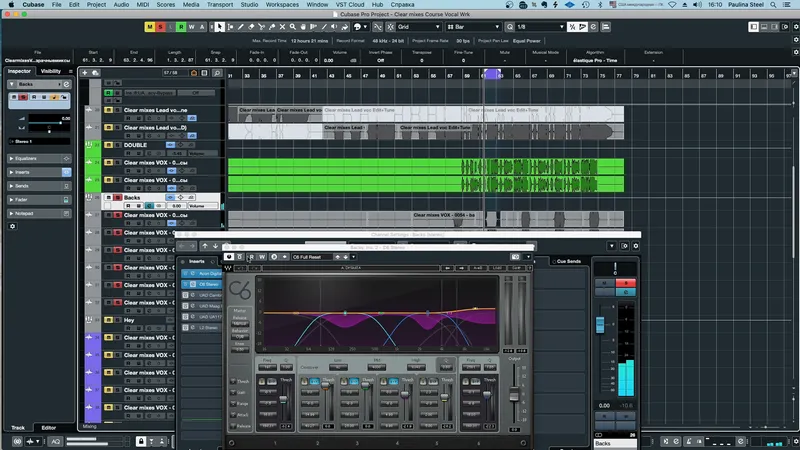
Task: Click the Cue Sends tab label
Action: coord(569,261)
